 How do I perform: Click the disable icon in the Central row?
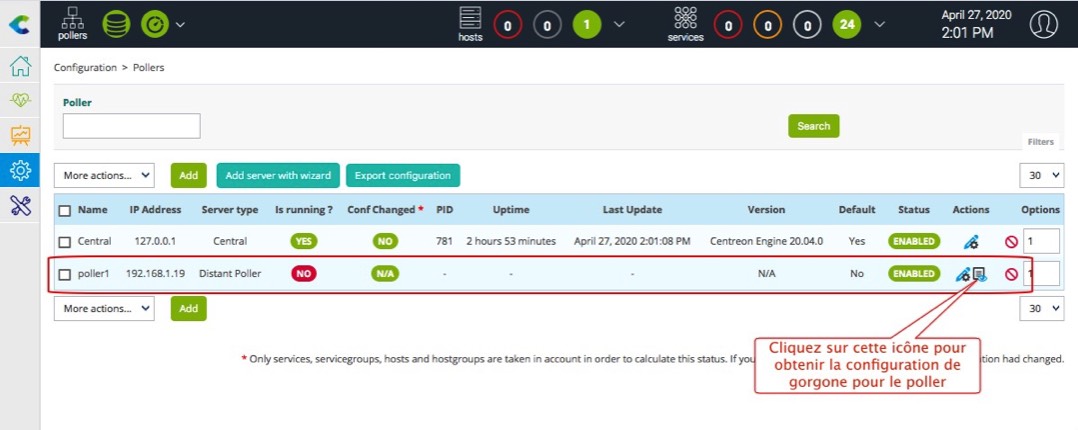(1011, 242)
